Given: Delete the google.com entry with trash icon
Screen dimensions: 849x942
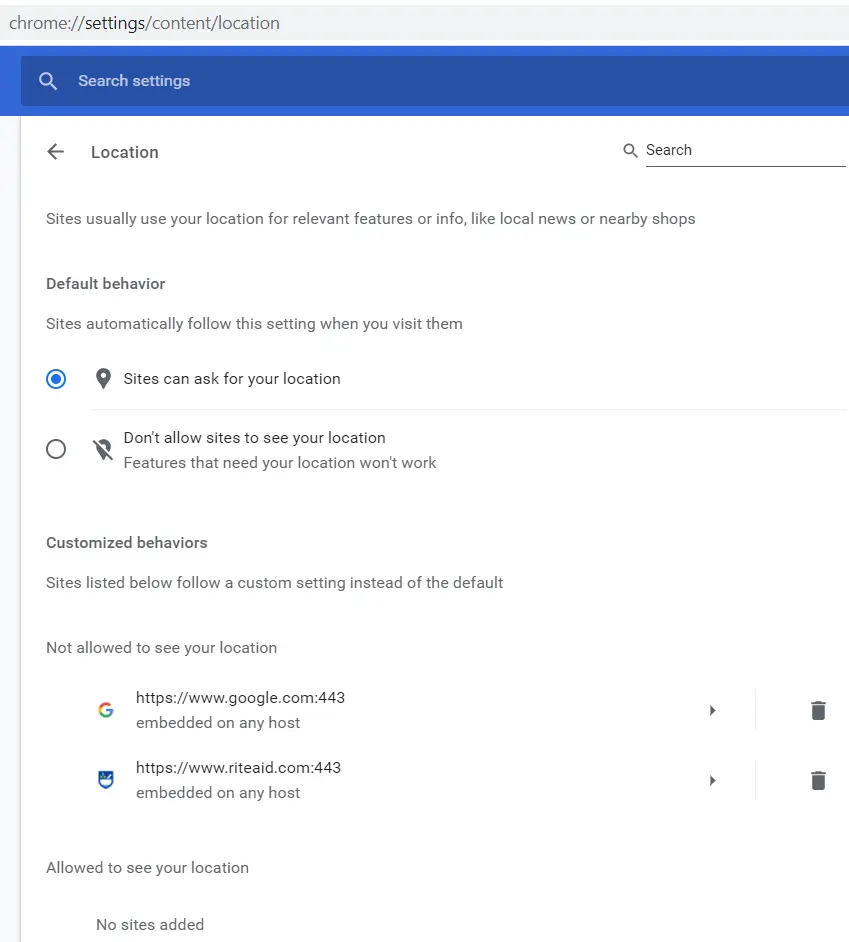Looking at the screenshot, I should click(x=818, y=710).
